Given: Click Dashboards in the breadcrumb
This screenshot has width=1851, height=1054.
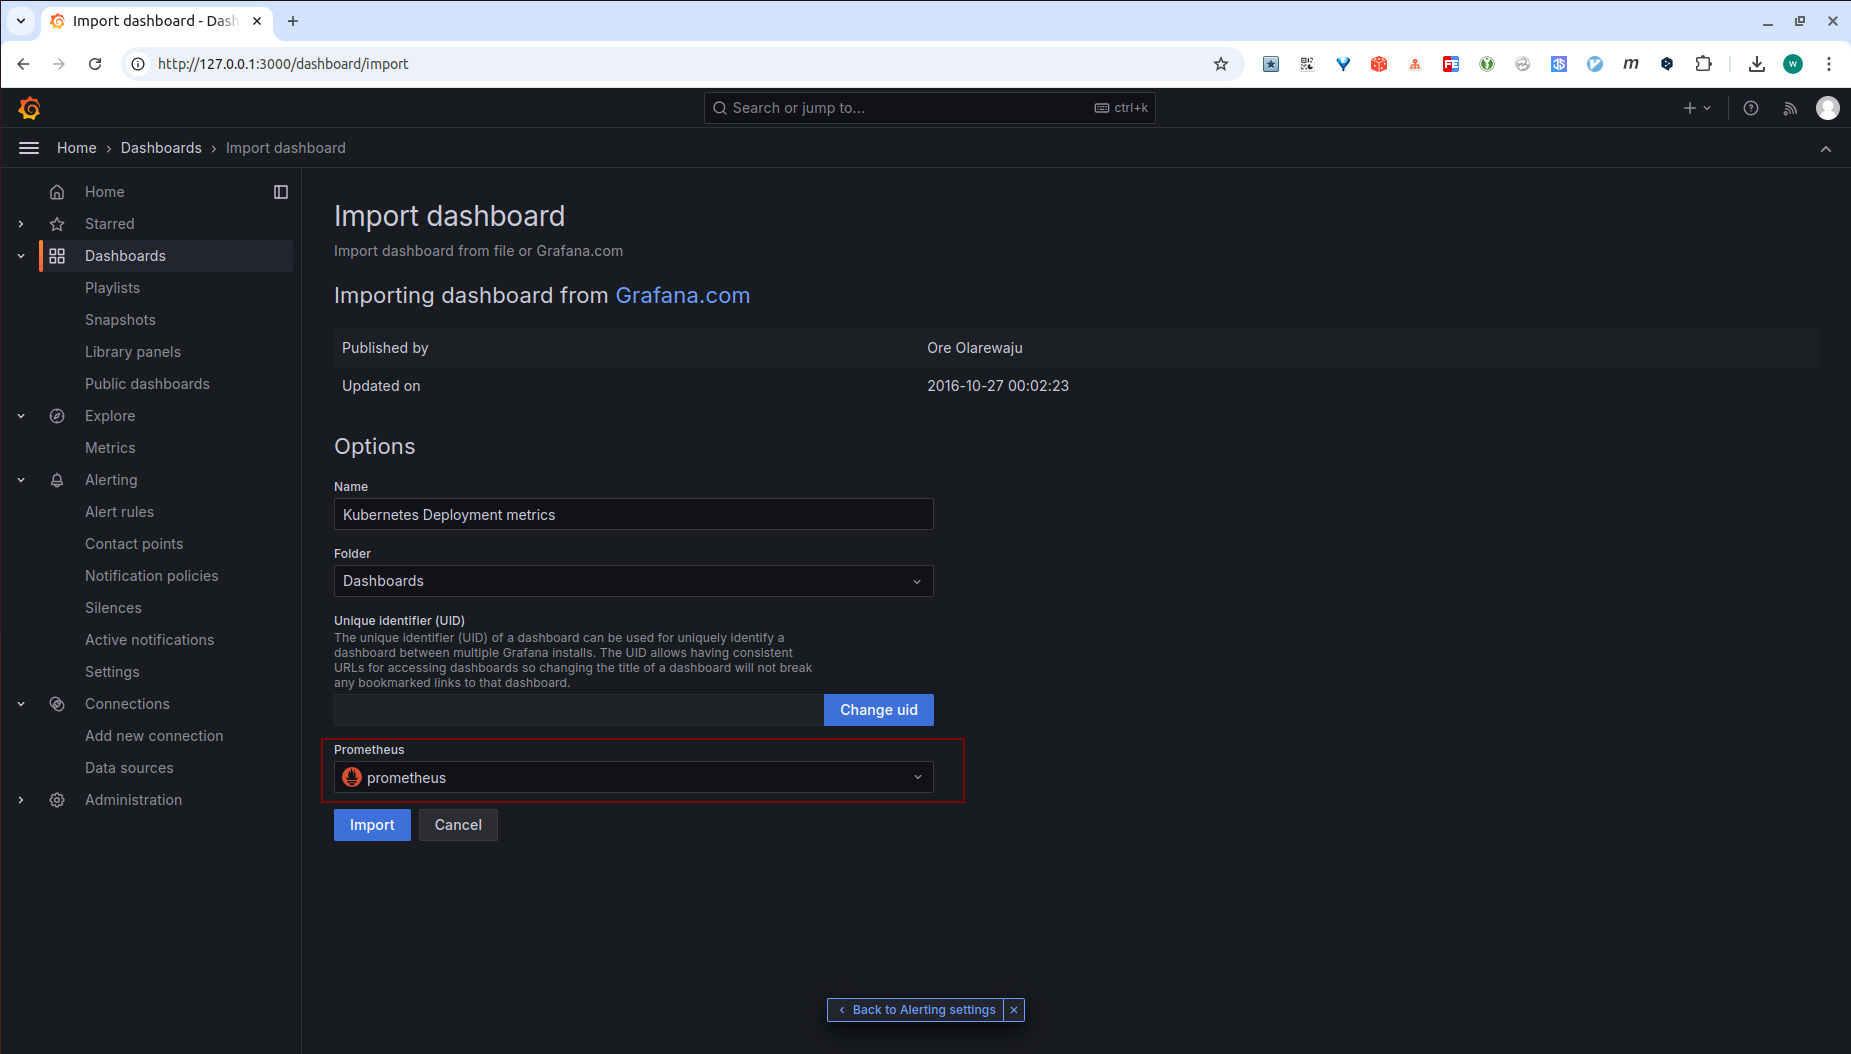Looking at the screenshot, I should (x=161, y=148).
